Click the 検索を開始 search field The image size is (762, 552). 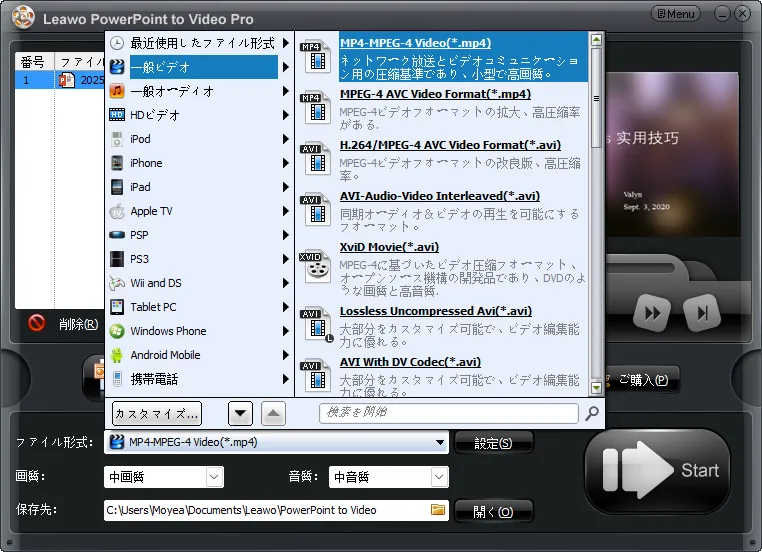(x=449, y=413)
